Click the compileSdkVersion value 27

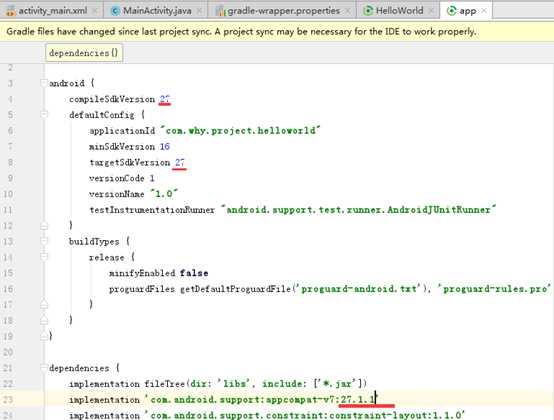pos(165,99)
